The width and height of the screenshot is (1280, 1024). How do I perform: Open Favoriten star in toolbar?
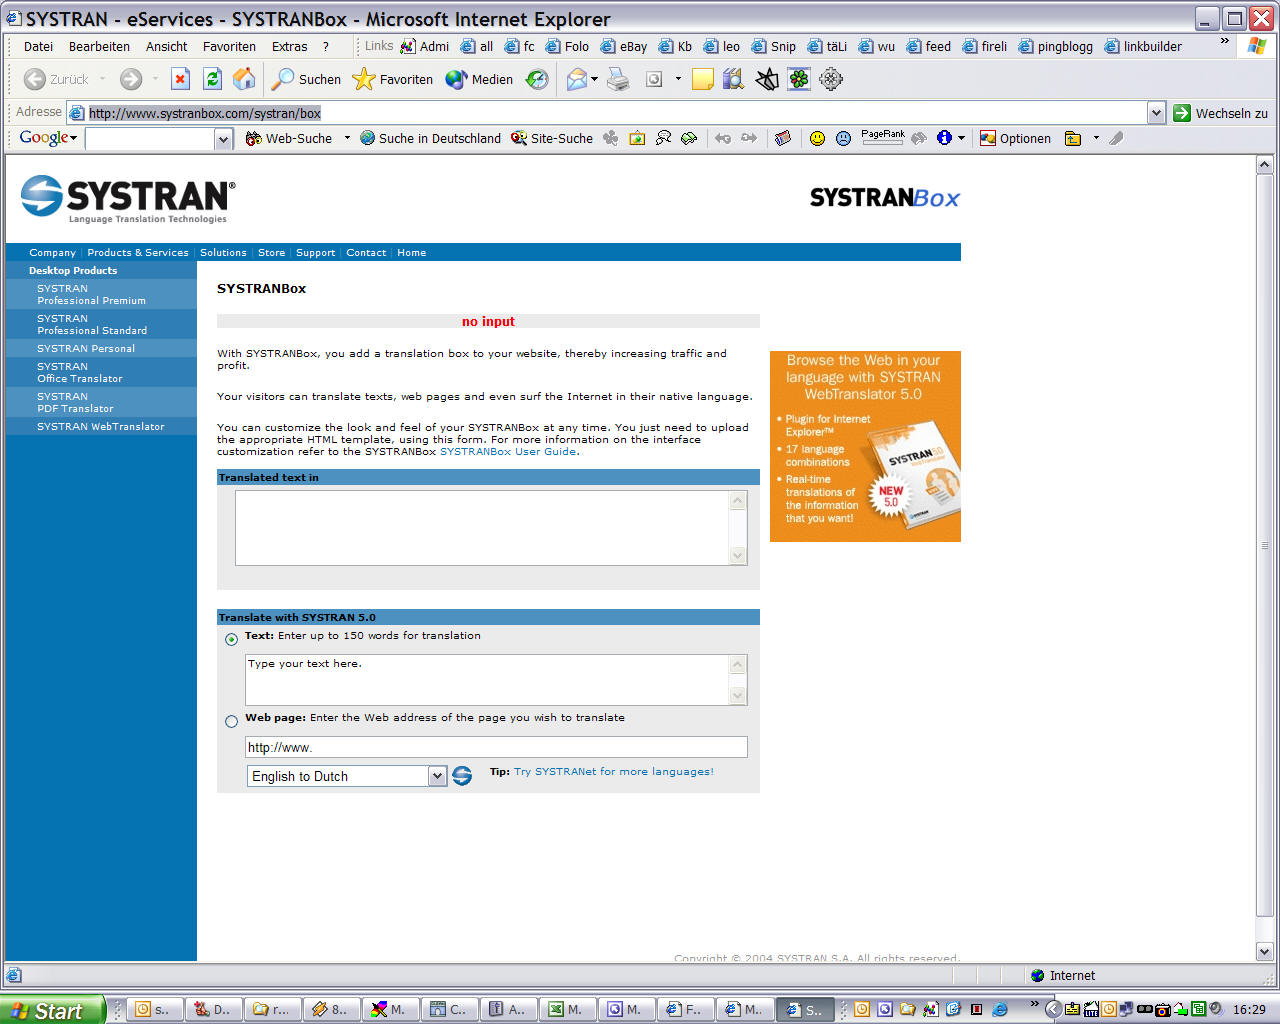click(x=393, y=80)
